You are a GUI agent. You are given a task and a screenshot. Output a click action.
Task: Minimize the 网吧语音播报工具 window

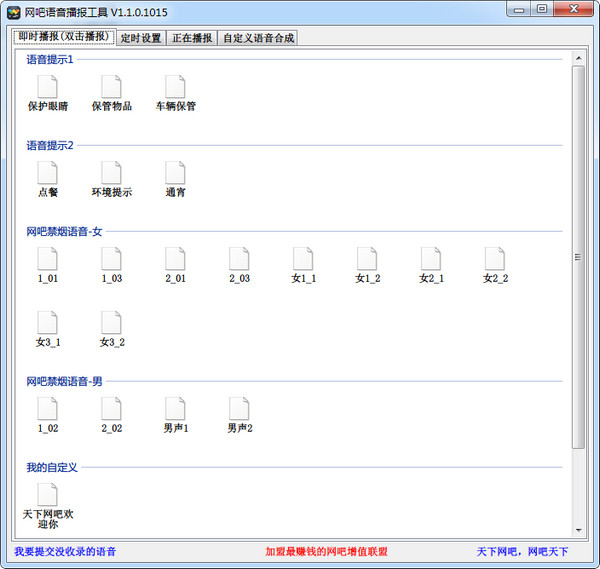[519, 10]
